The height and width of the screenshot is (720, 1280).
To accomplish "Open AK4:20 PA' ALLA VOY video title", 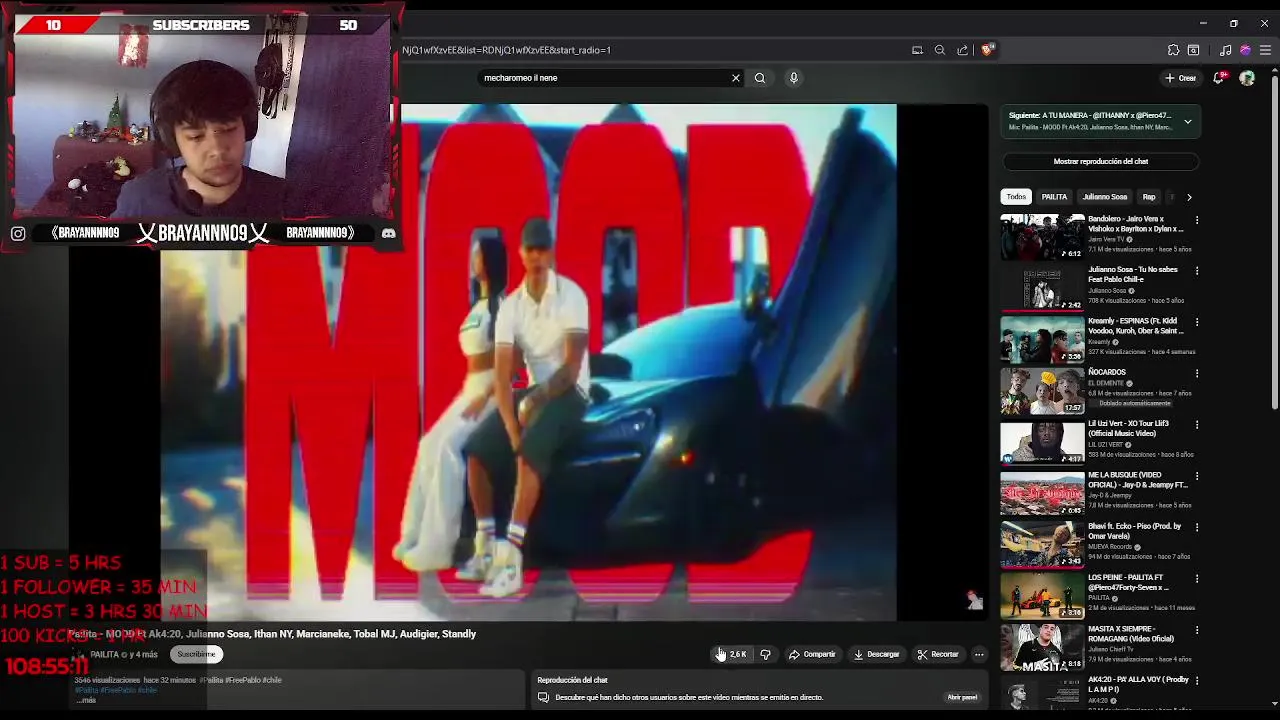I will click(1138, 685).
